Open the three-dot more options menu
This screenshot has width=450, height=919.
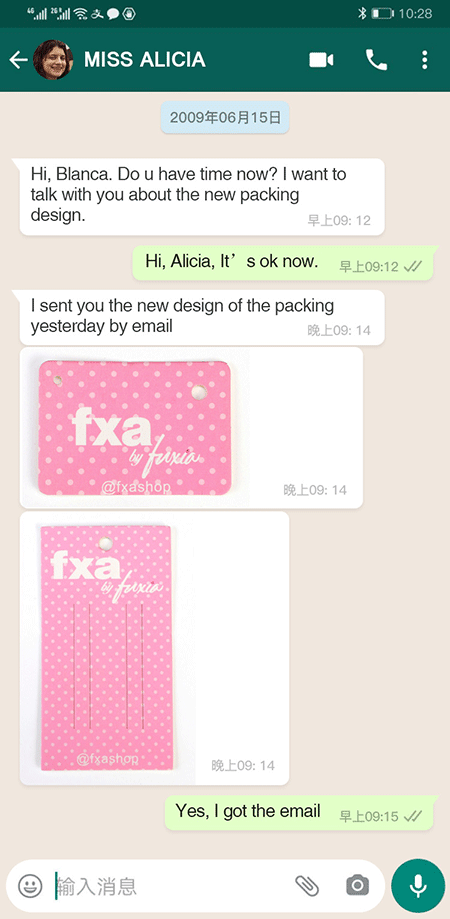425,60
